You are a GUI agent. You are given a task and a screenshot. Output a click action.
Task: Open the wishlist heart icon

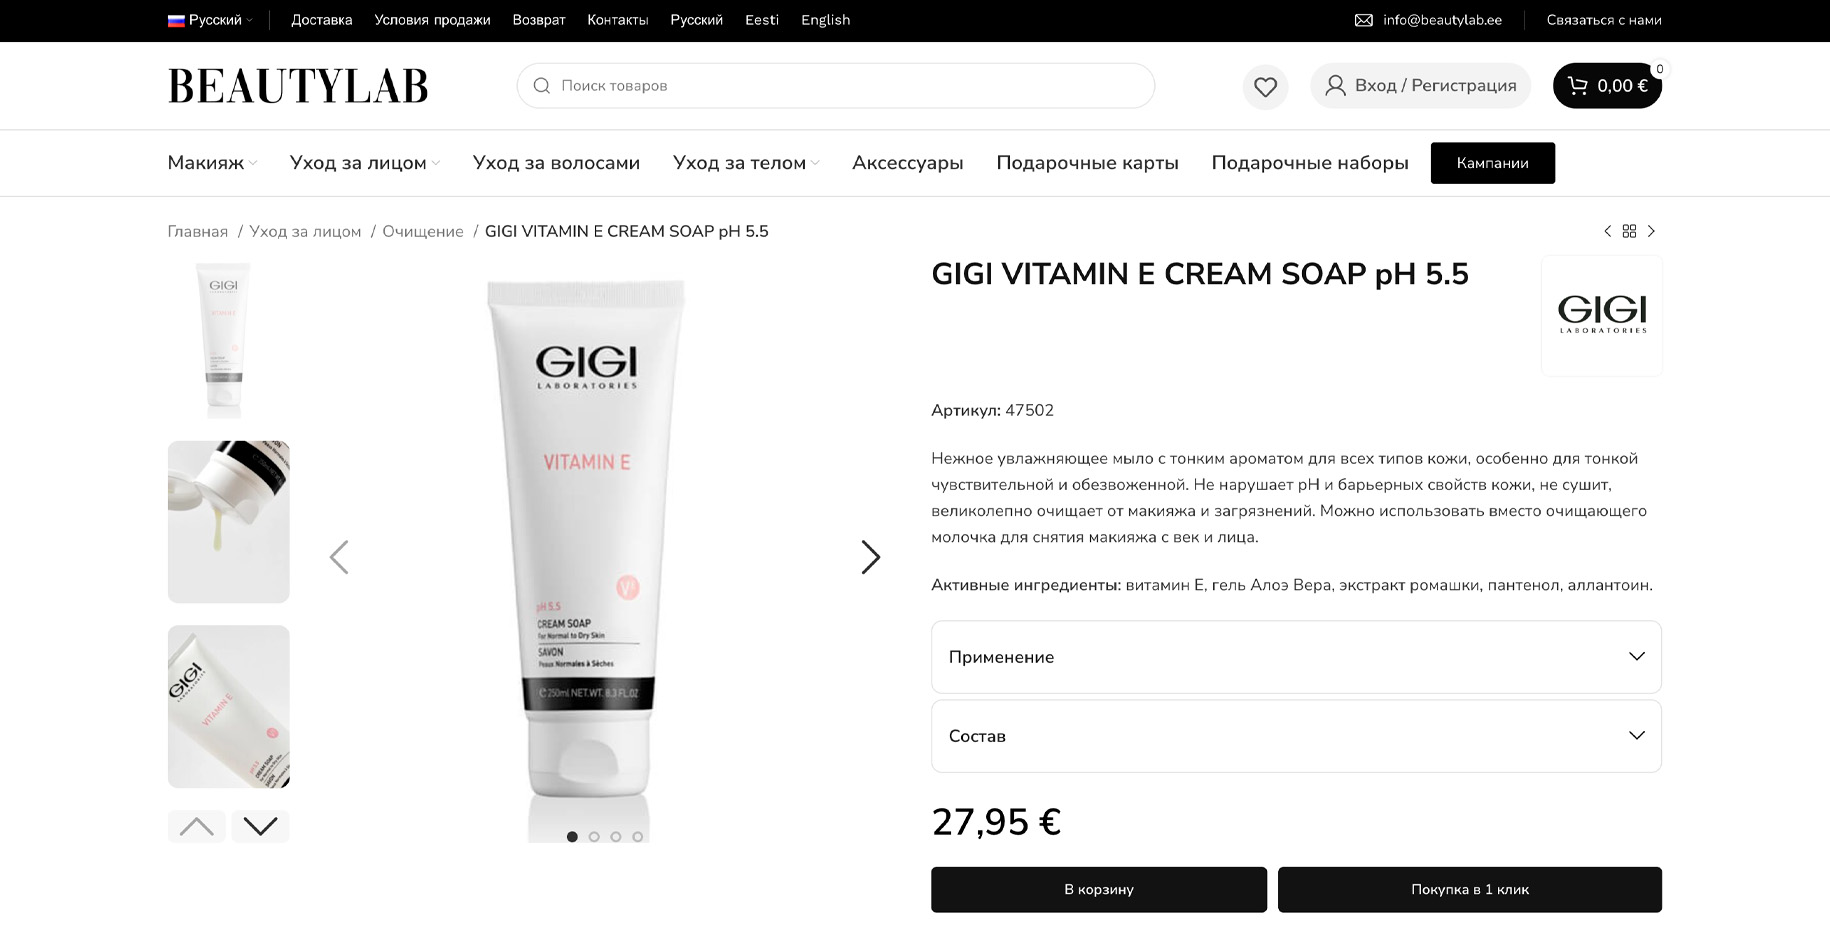click(1265, 86)
